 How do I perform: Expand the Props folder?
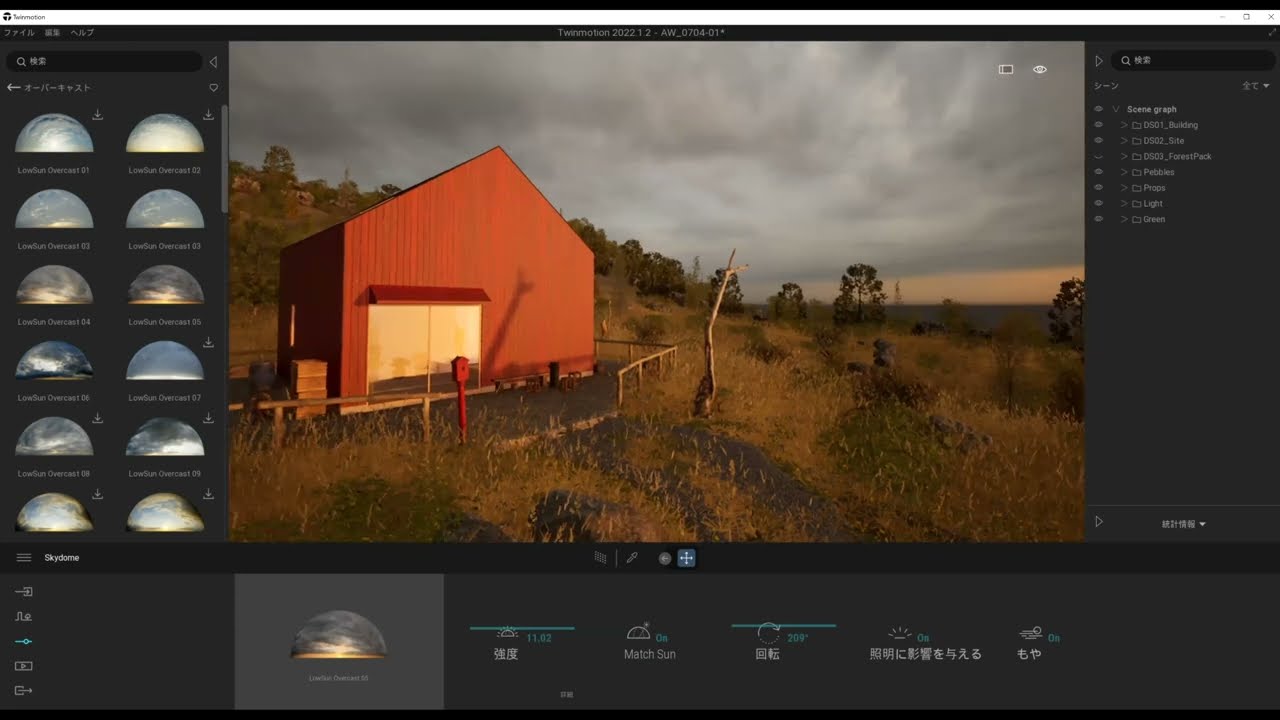[1124, 188]
